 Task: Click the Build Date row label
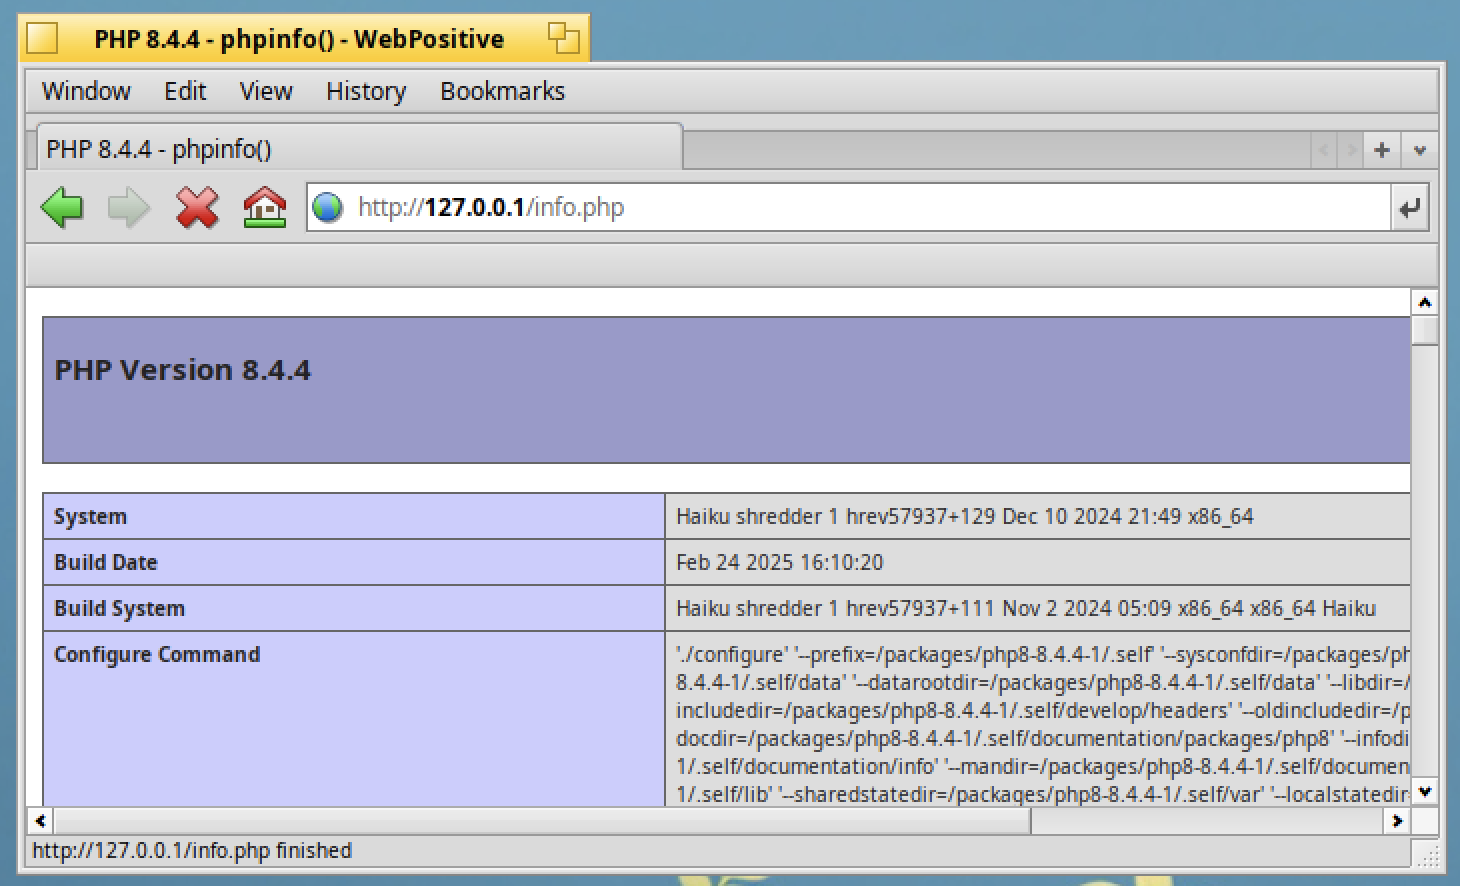(x=105, y=562)
